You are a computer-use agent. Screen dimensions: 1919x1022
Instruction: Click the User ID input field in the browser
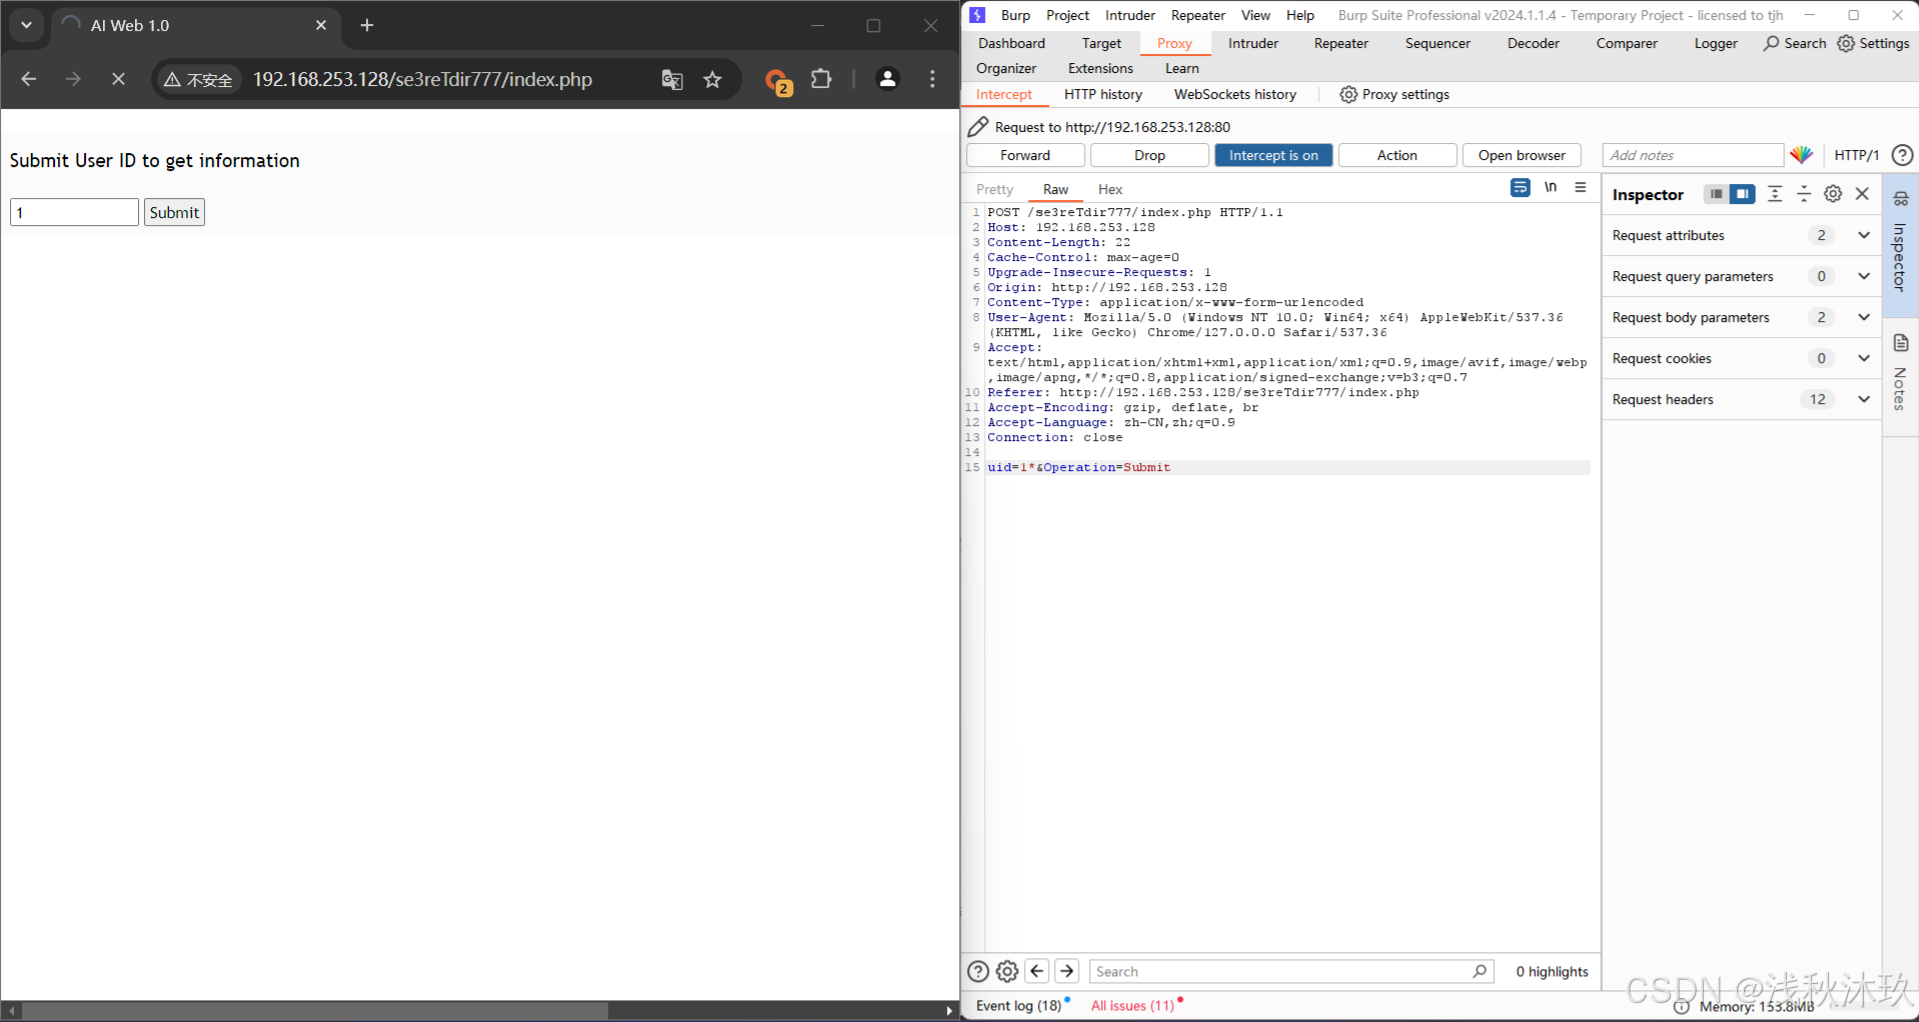(74, 212)
